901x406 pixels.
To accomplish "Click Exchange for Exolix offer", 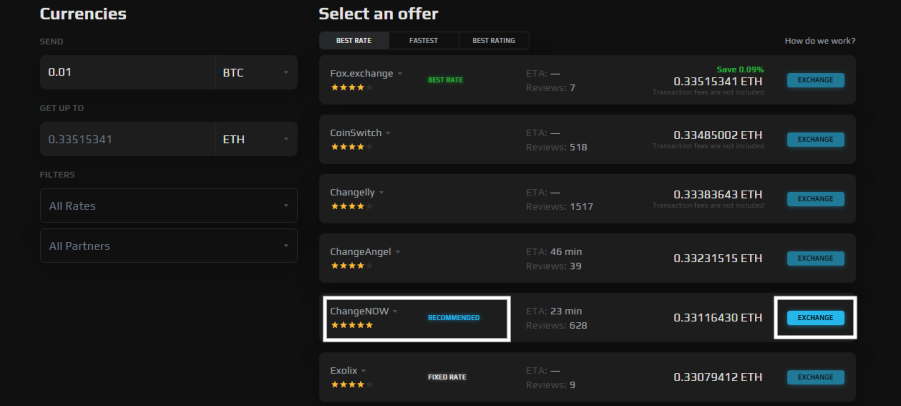I will click(815, 377).
